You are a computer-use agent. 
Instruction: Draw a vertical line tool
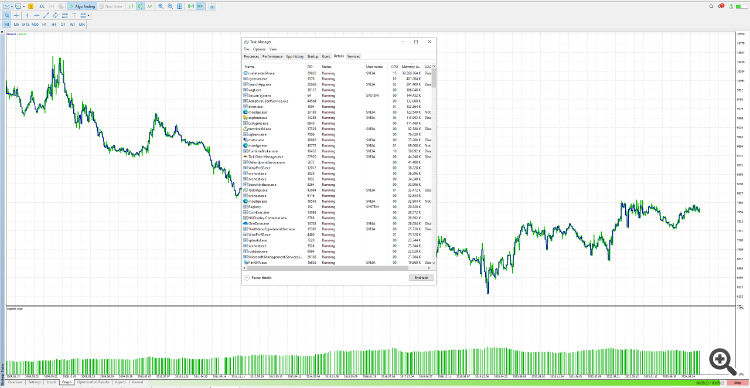[x=27, y=15]
